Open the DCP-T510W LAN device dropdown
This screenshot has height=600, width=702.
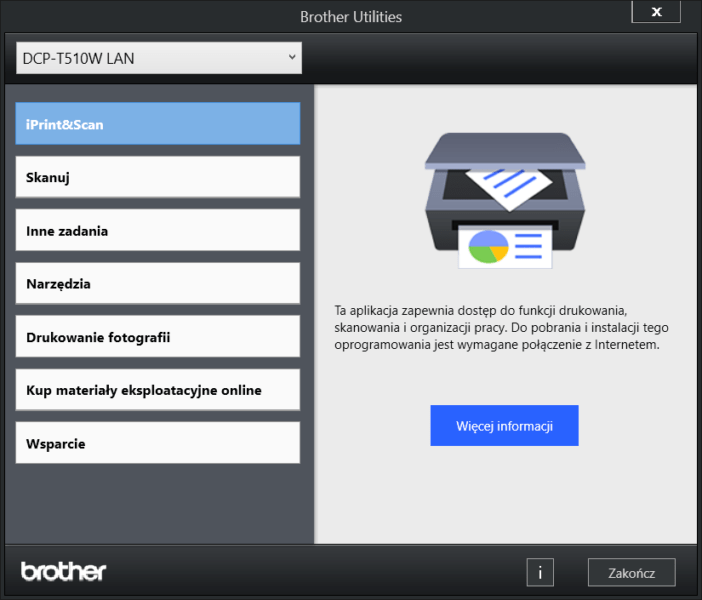(159, 58)
